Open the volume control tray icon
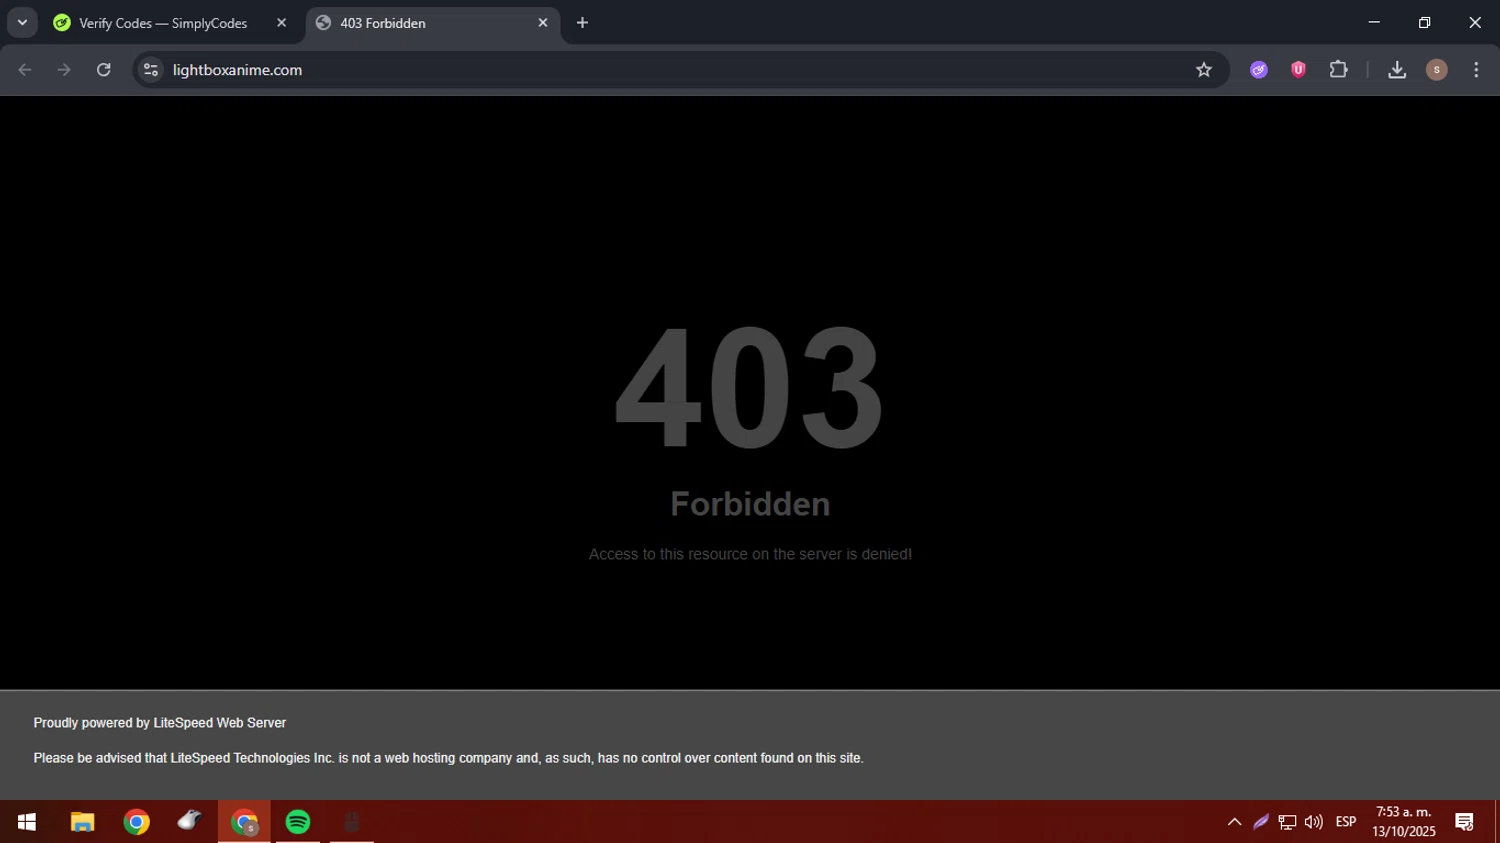This screenshot has width=1500, height=843. [x=1313, y=822]
